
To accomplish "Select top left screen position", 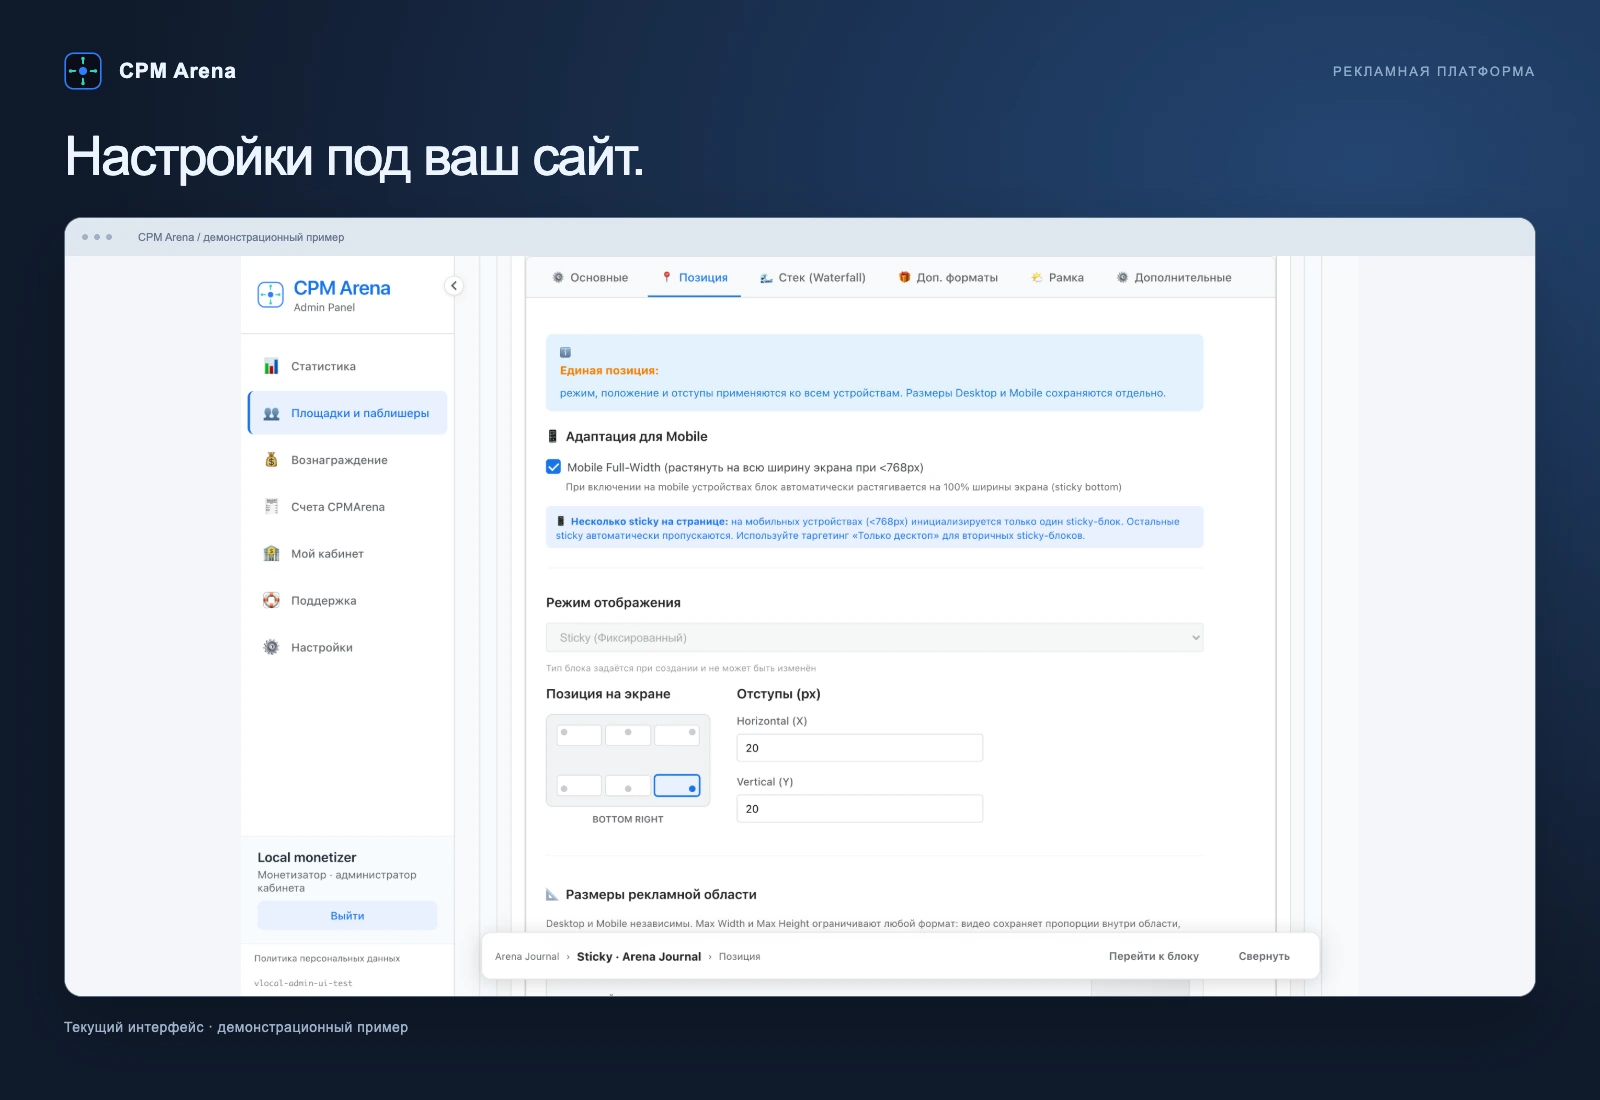I will pyautogui.click(x=579, y=735).
